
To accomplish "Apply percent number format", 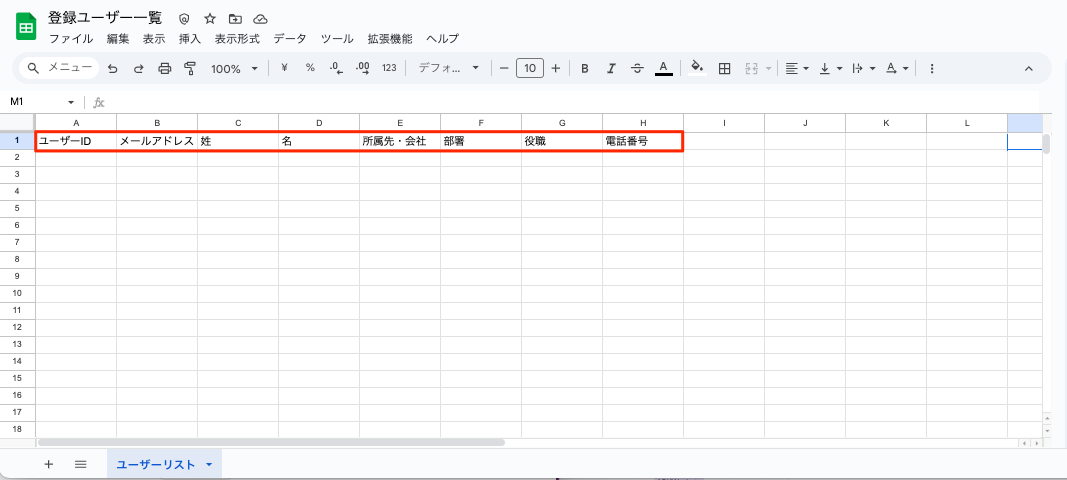I will click(x=310, y=68).
